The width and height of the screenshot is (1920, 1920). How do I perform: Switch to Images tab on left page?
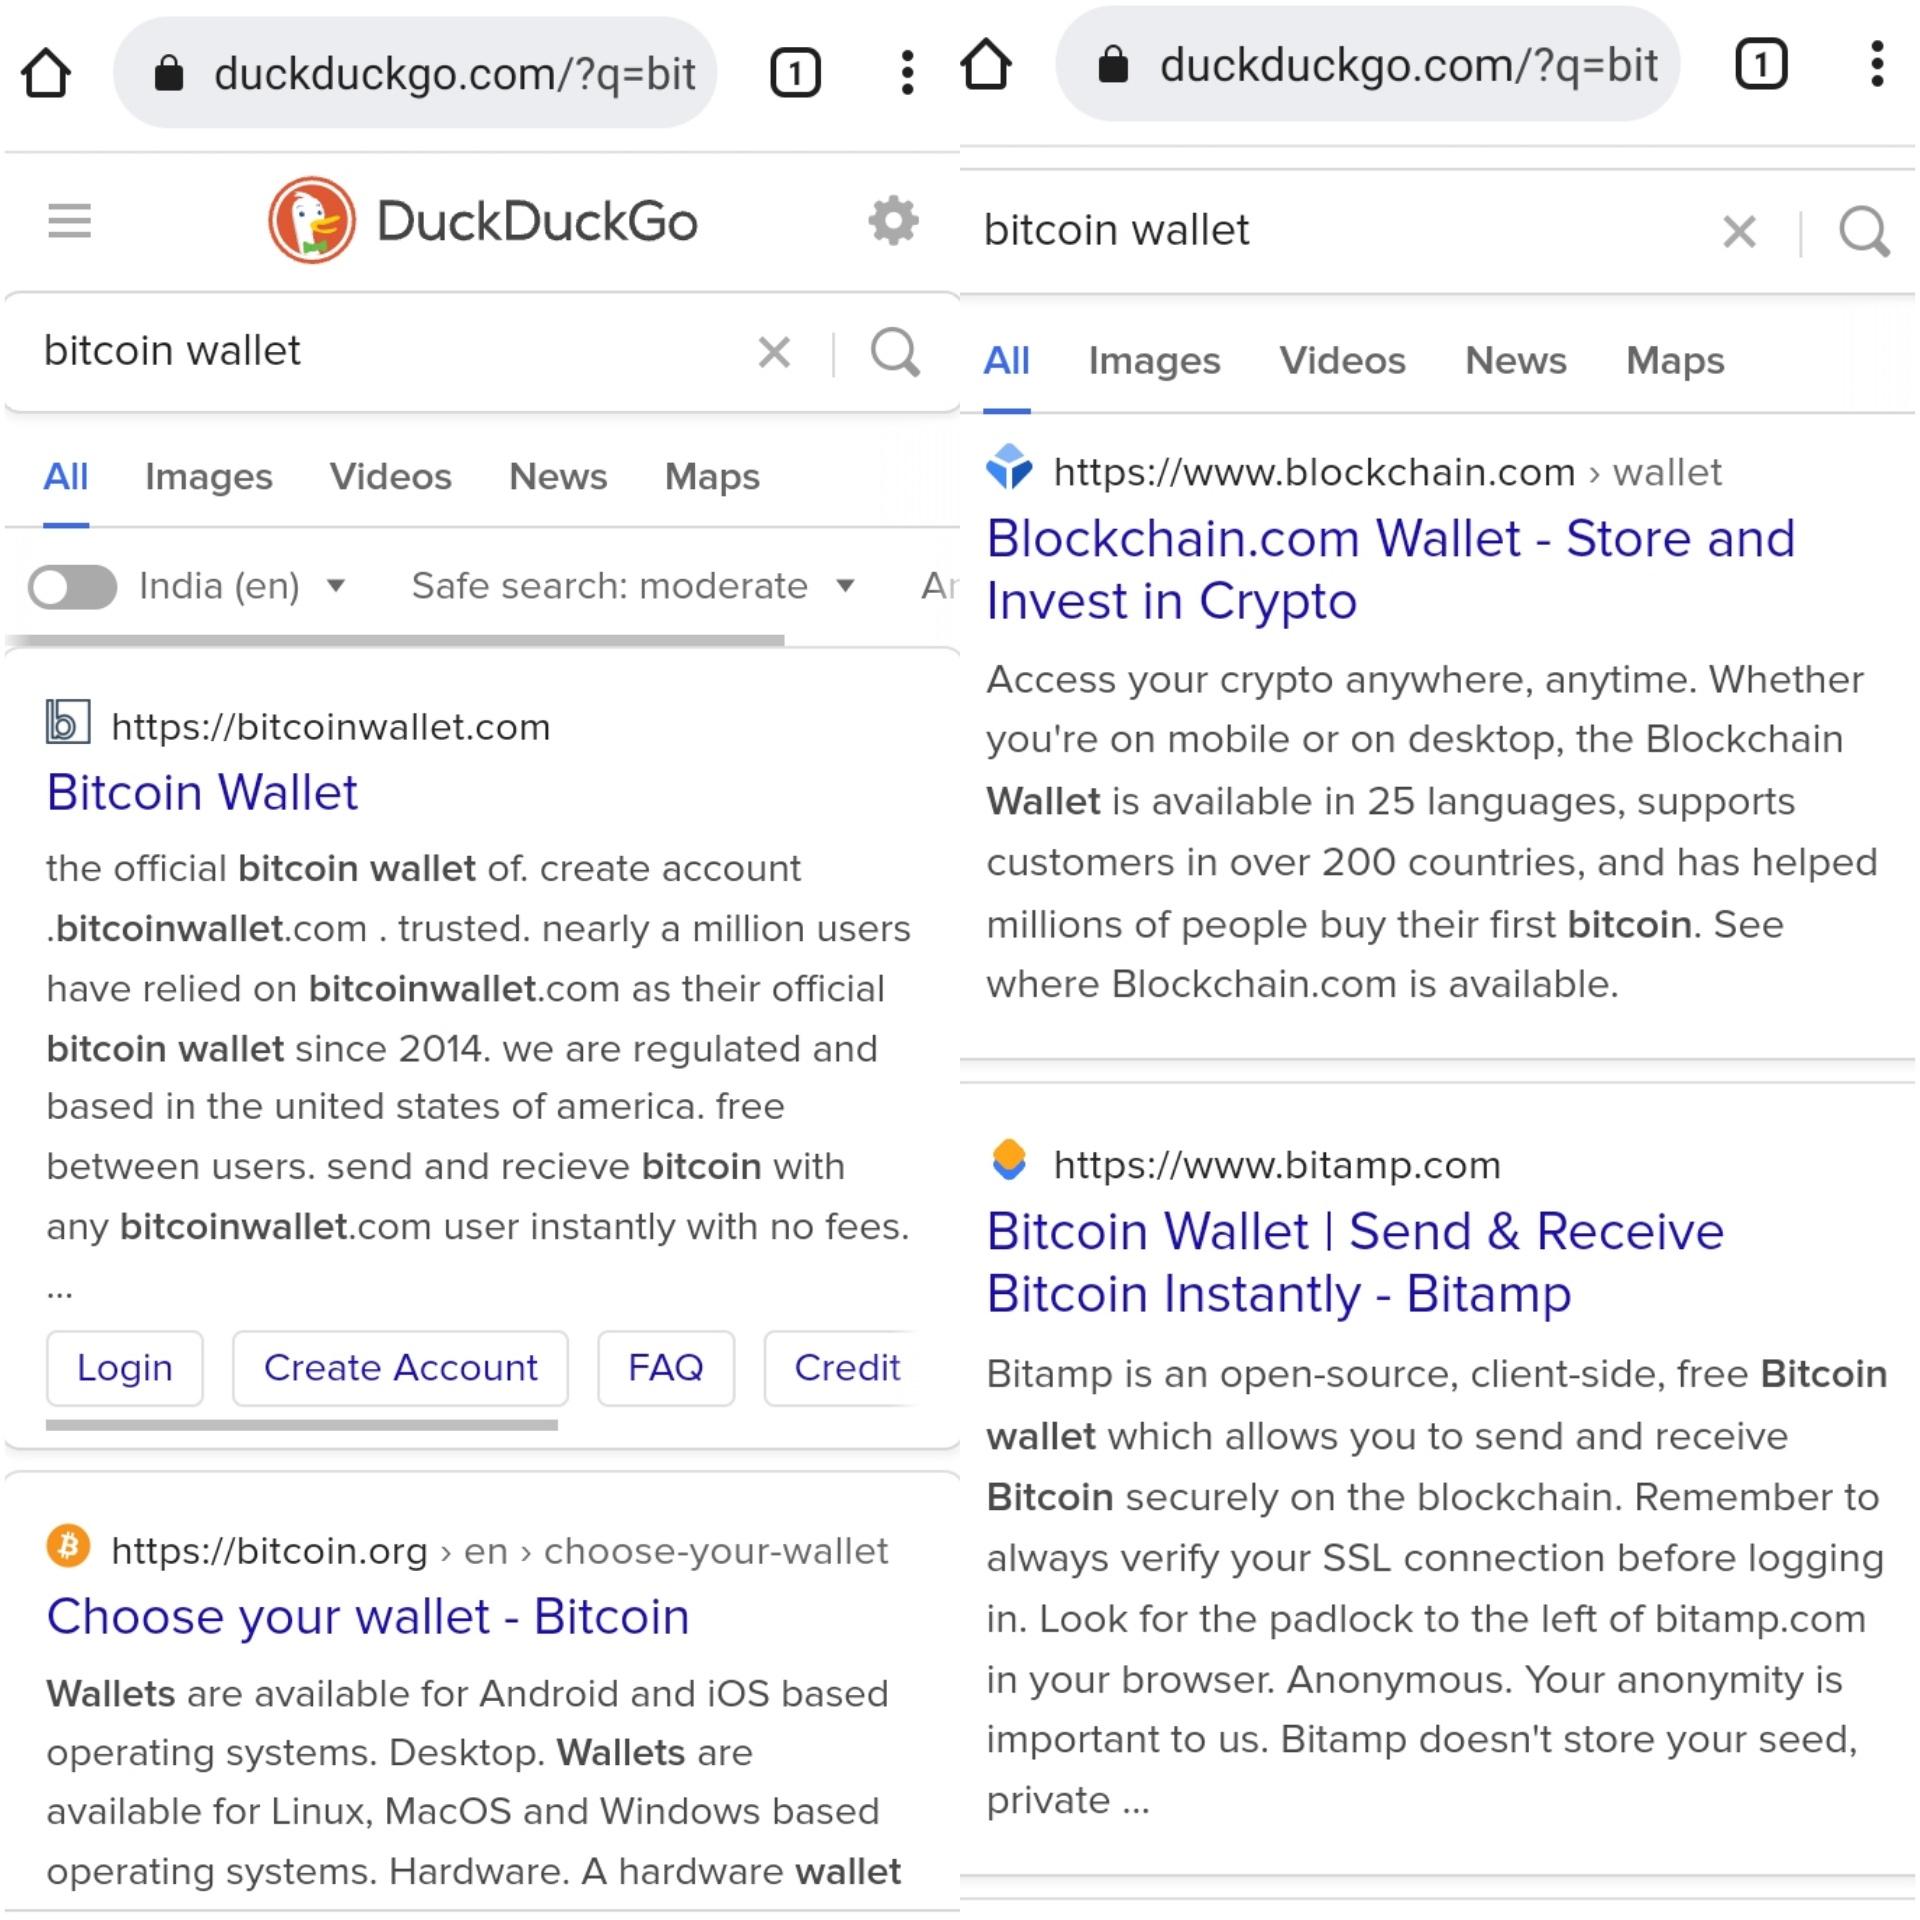coord(208,477)
